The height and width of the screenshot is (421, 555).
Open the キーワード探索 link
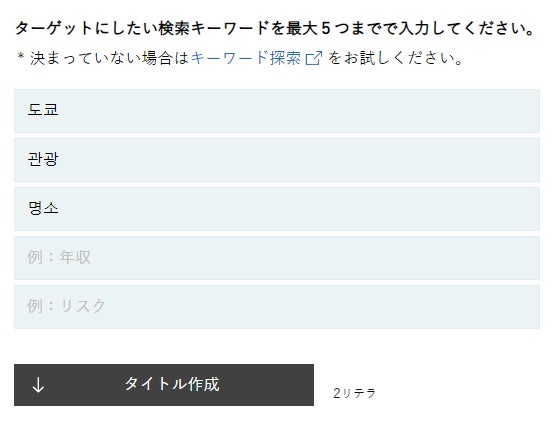point(246,58)
